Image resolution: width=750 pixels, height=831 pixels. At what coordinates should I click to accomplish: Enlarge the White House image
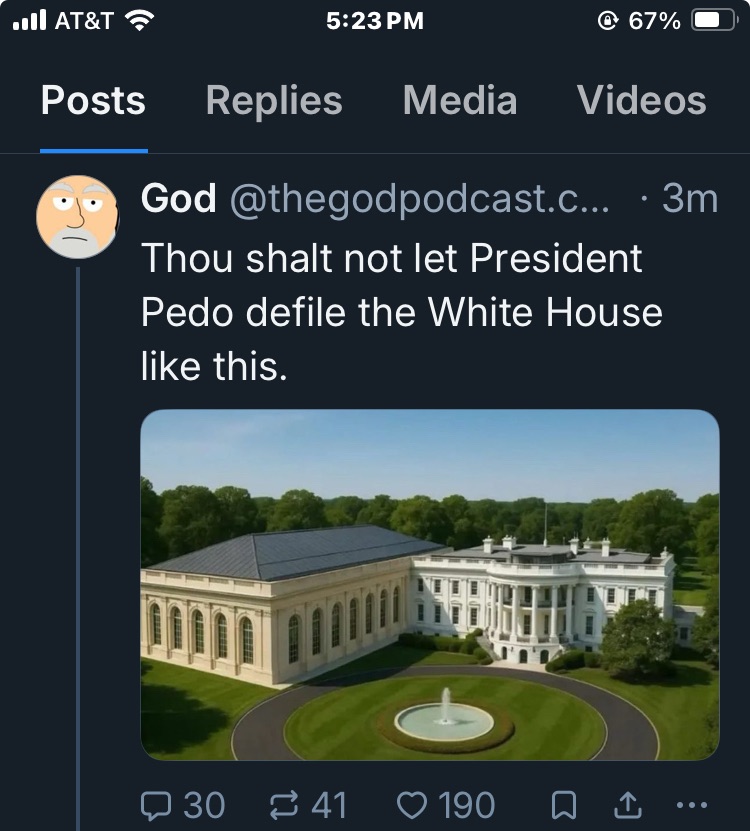point(430,585)
